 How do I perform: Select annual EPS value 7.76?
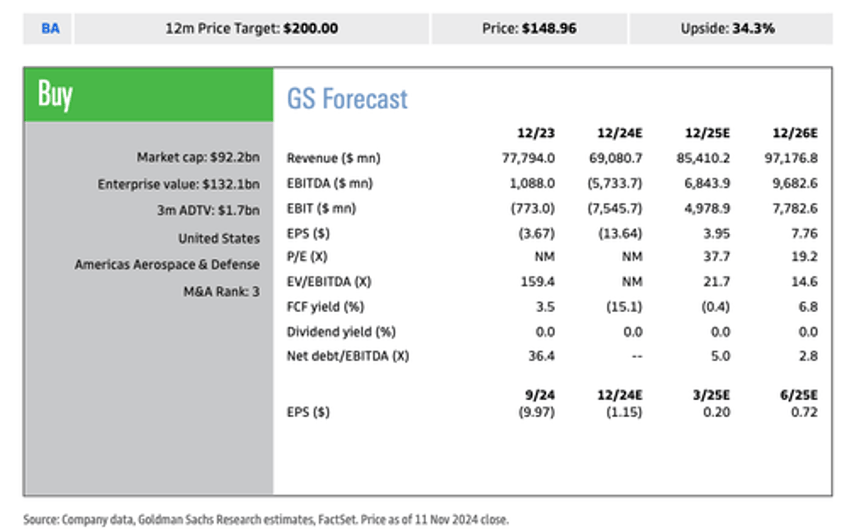[x=805, y=234]
